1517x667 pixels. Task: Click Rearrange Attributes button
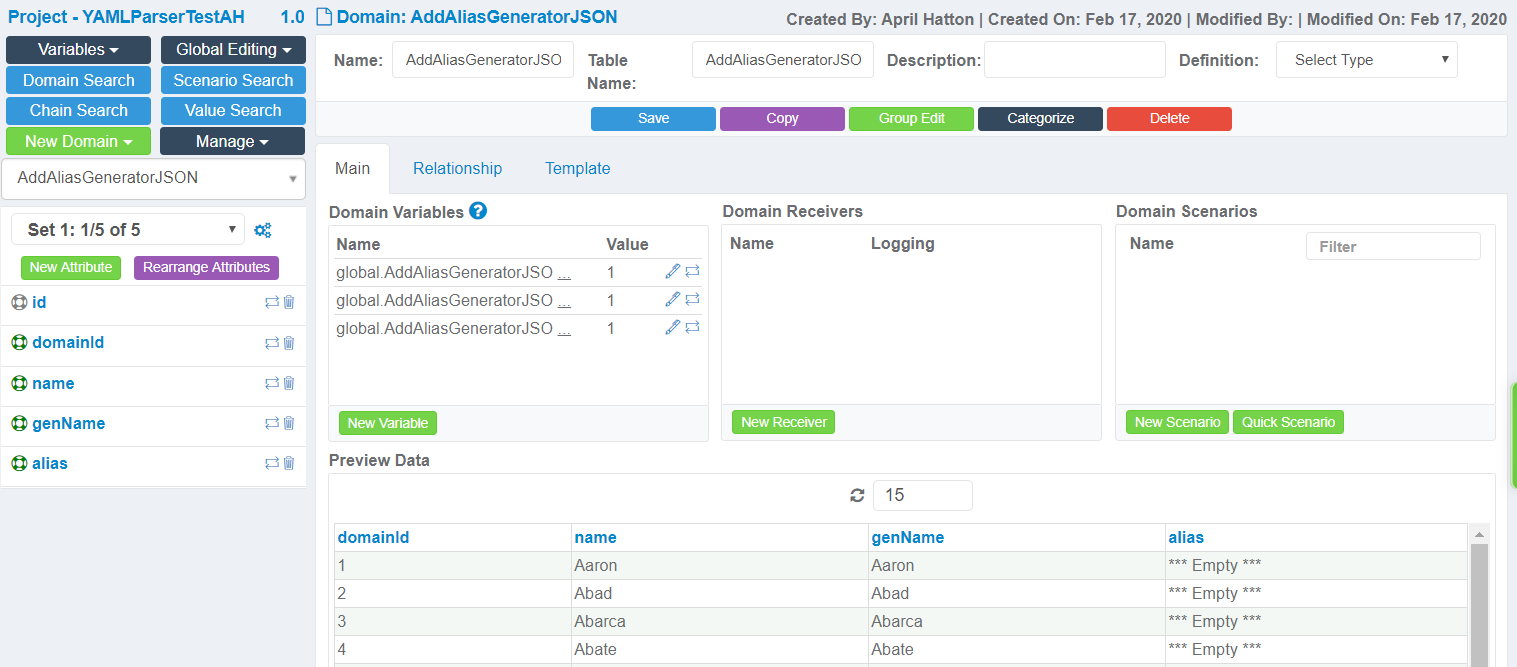(x=206, y=267)
